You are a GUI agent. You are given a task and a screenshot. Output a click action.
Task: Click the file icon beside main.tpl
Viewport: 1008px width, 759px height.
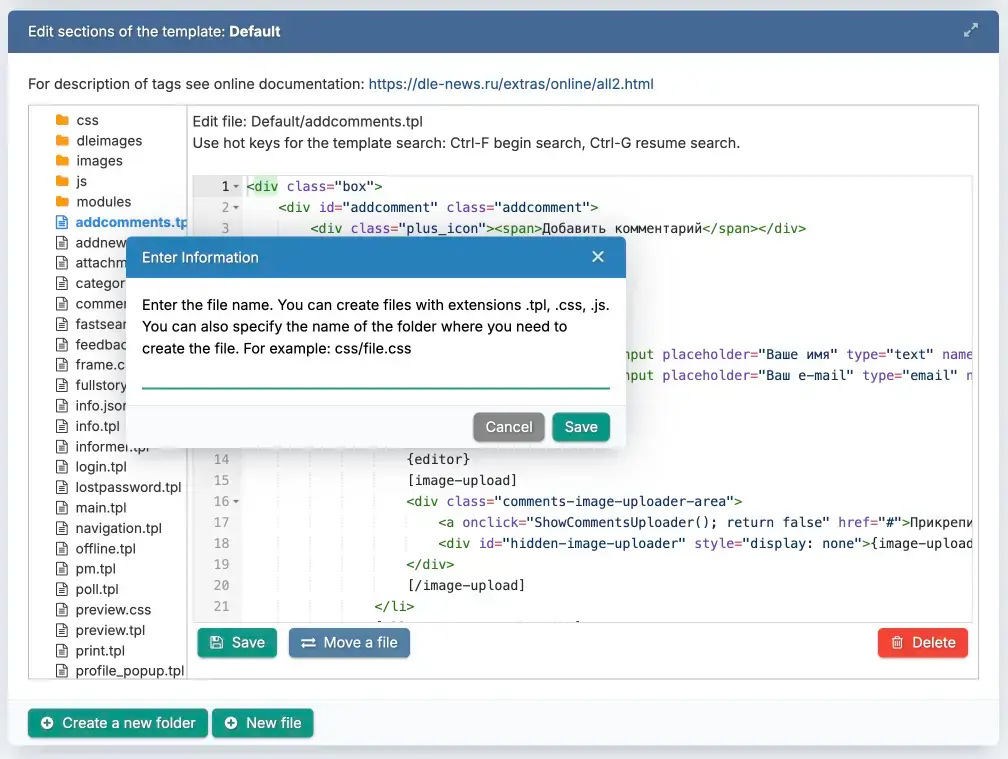[62, 508]
